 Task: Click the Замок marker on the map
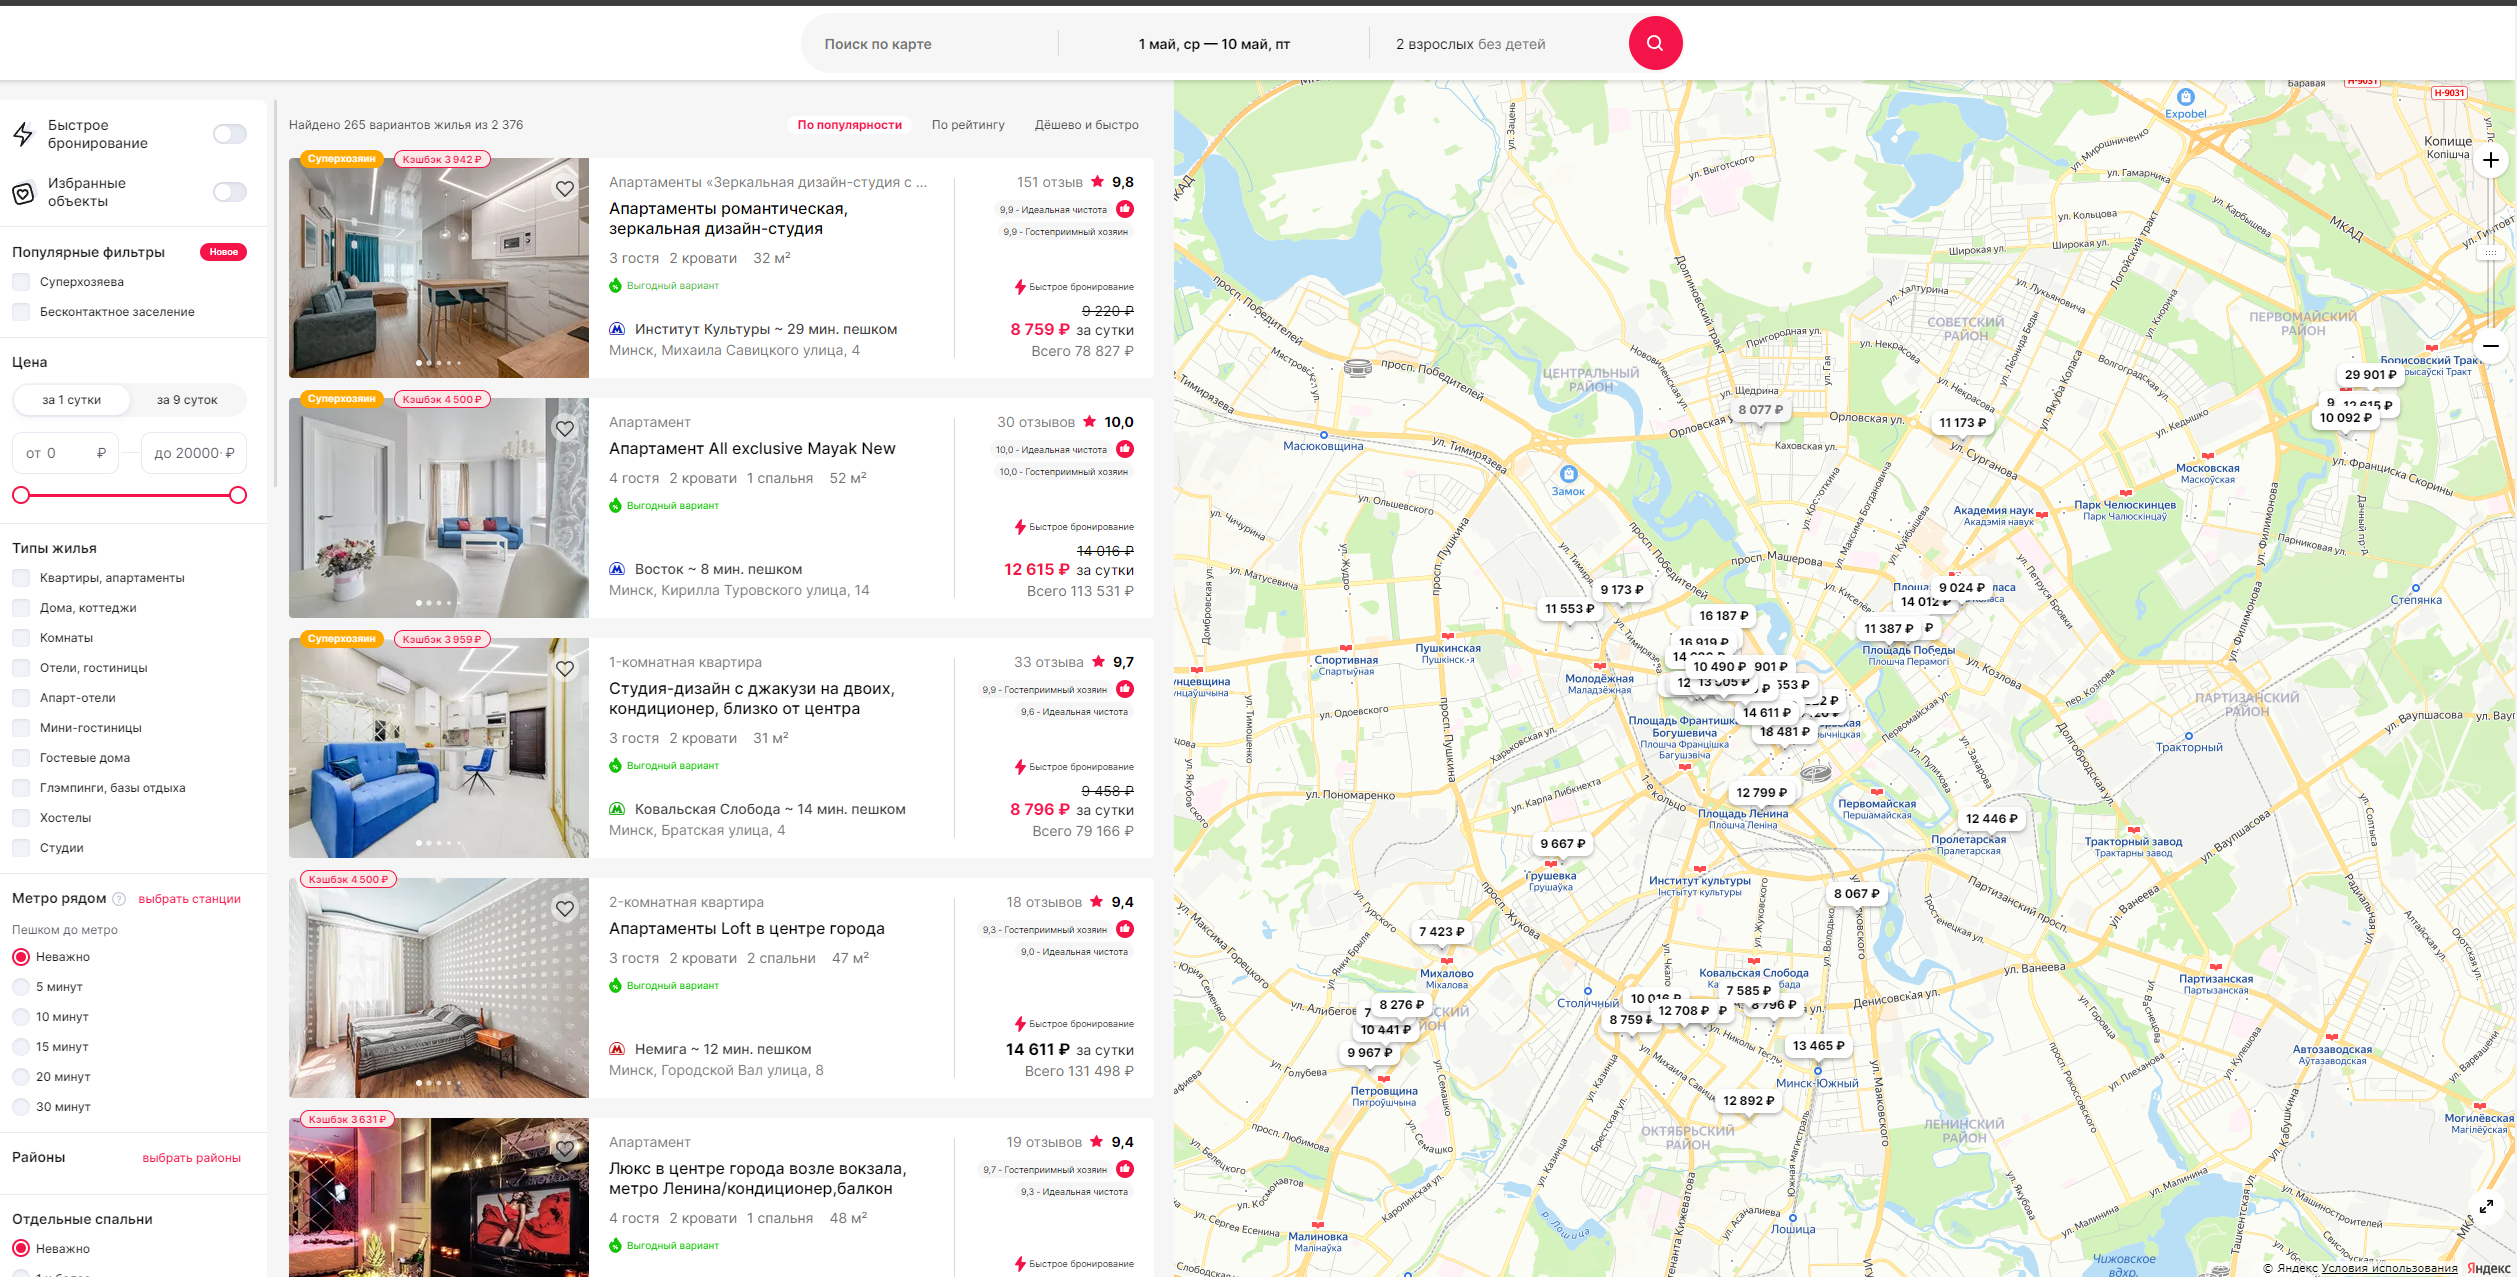point(1568,474)
